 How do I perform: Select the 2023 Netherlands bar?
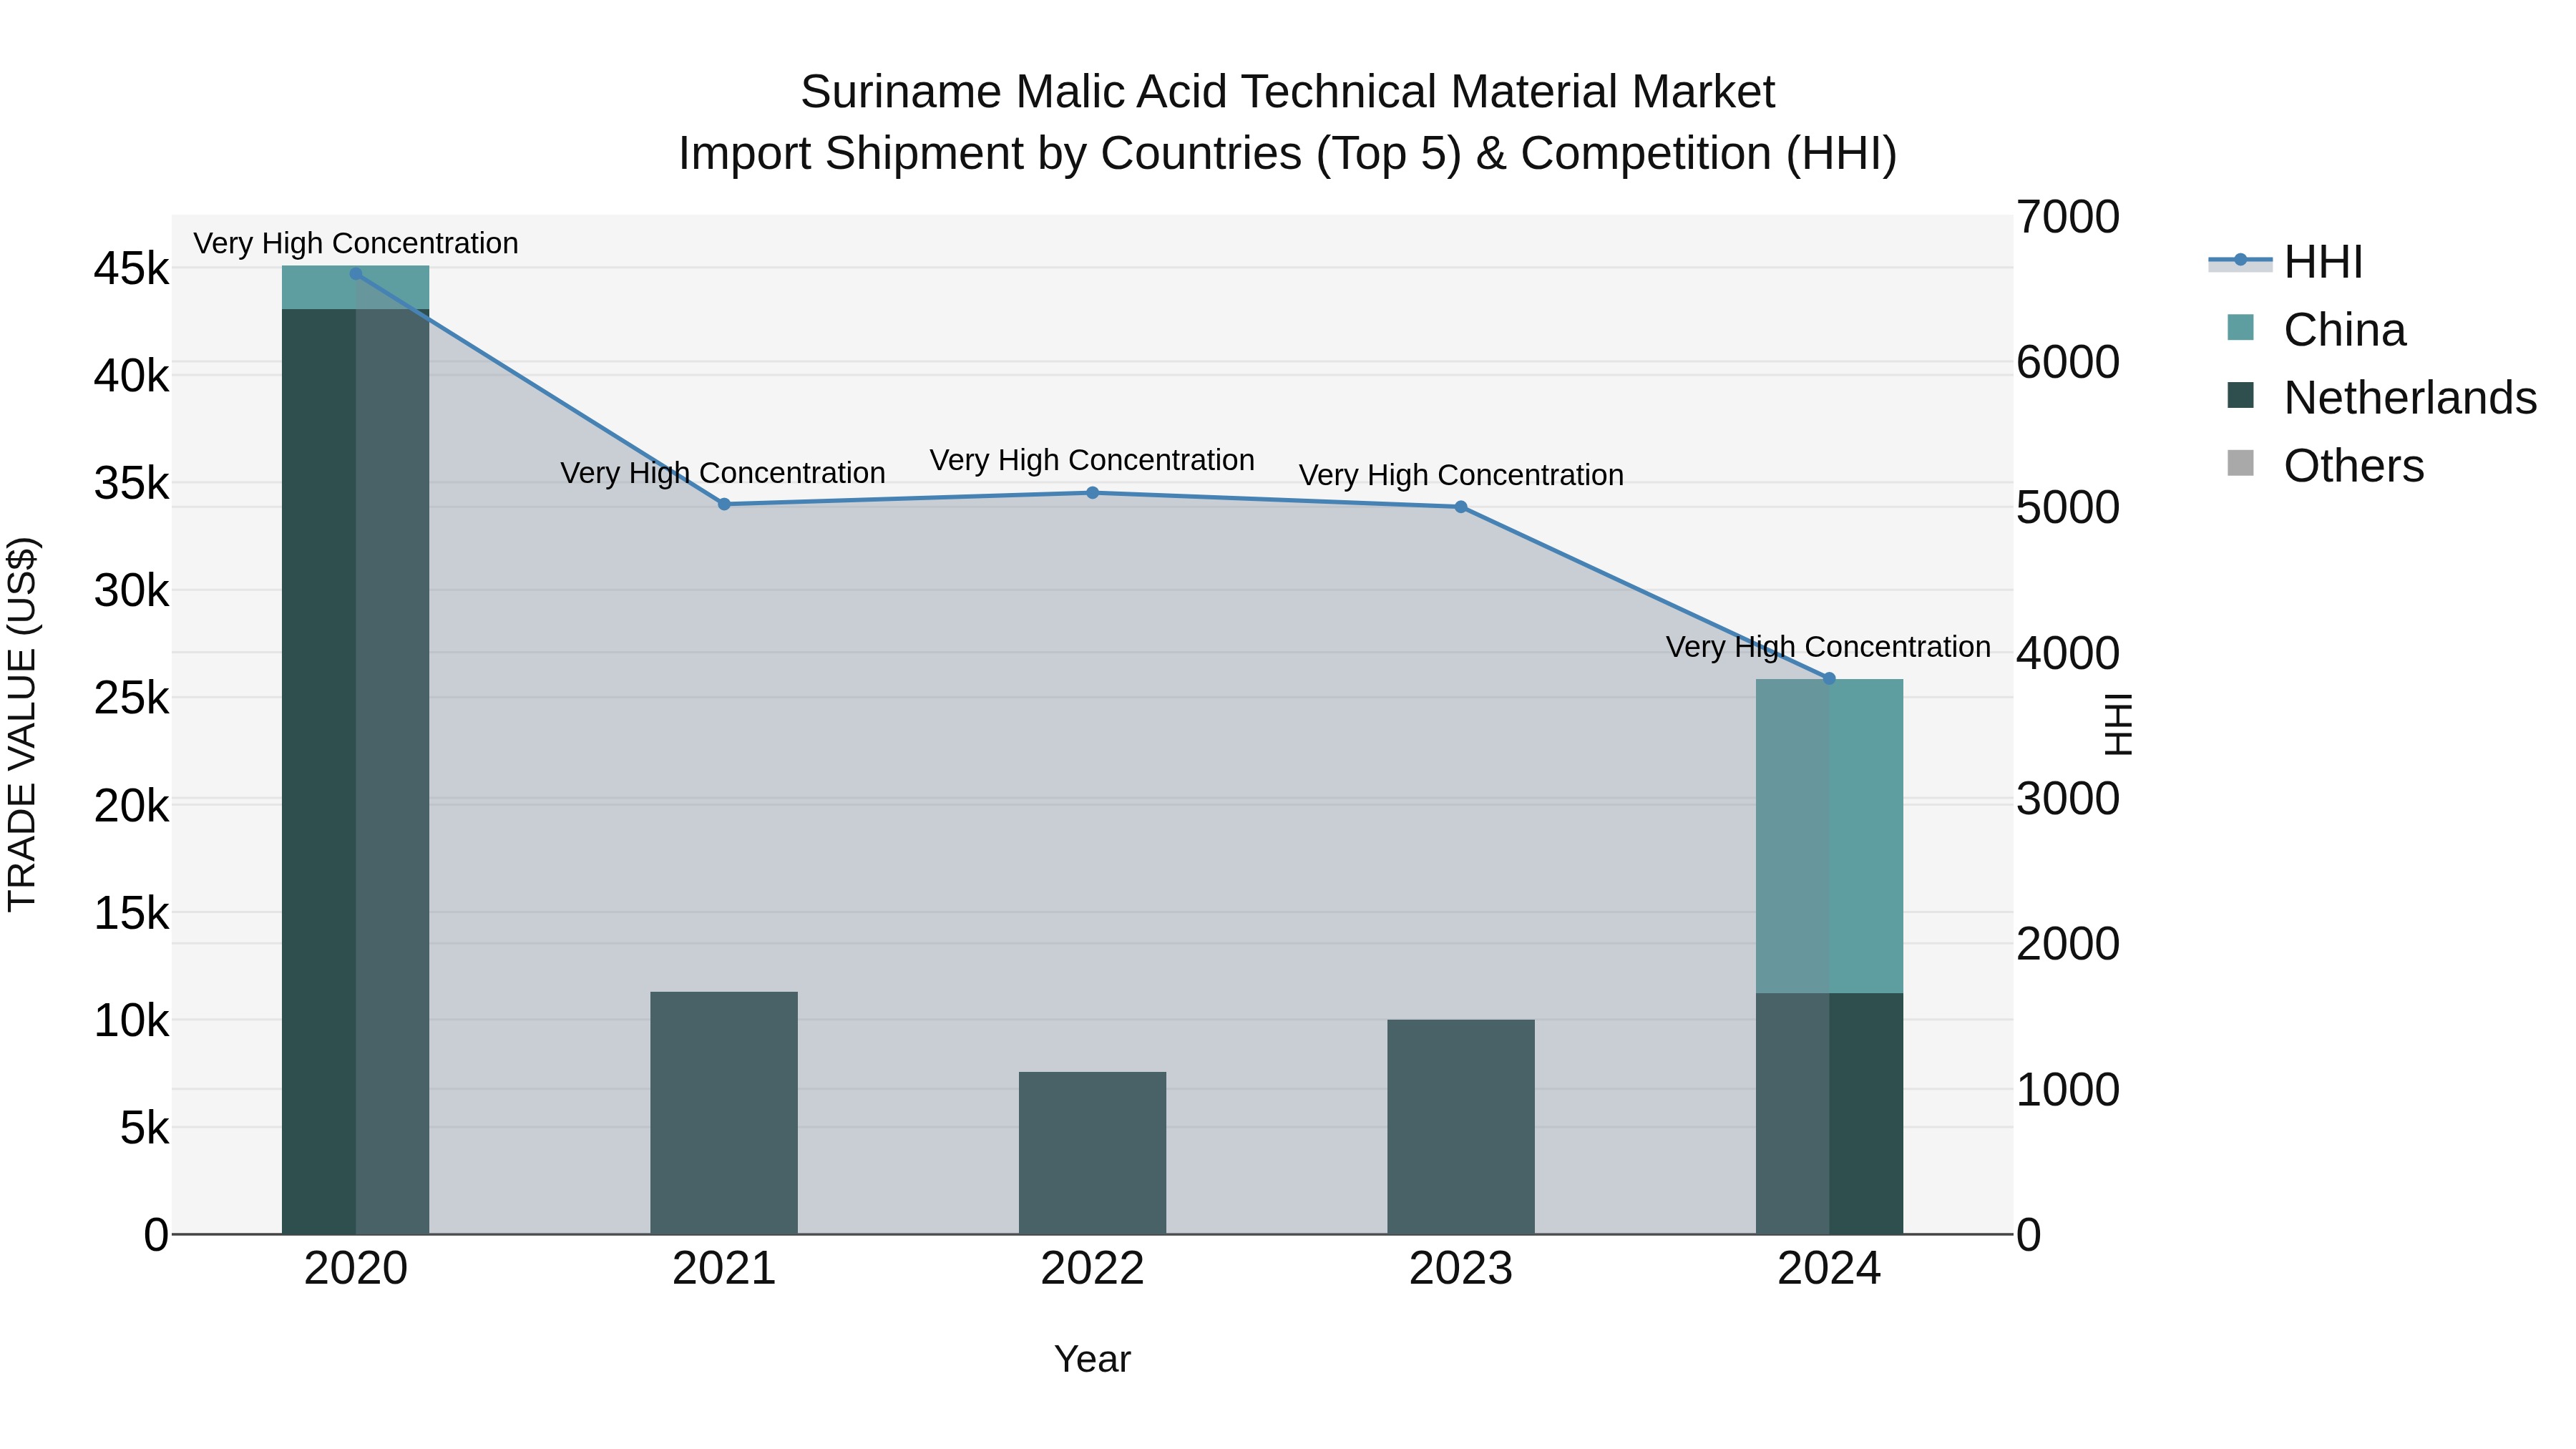1461,1128
